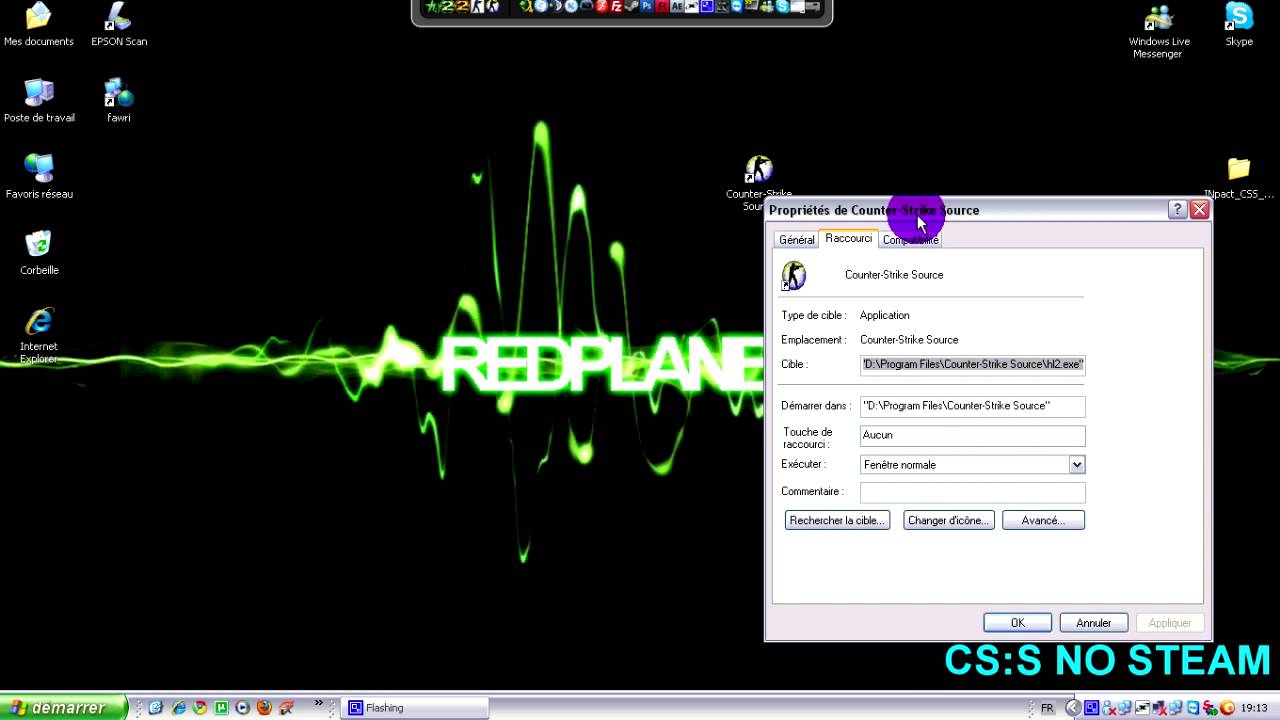Open the Exécuter dropdown list
The width and height of the screenshot is (1280, 720).
[x=1077, y=465]
